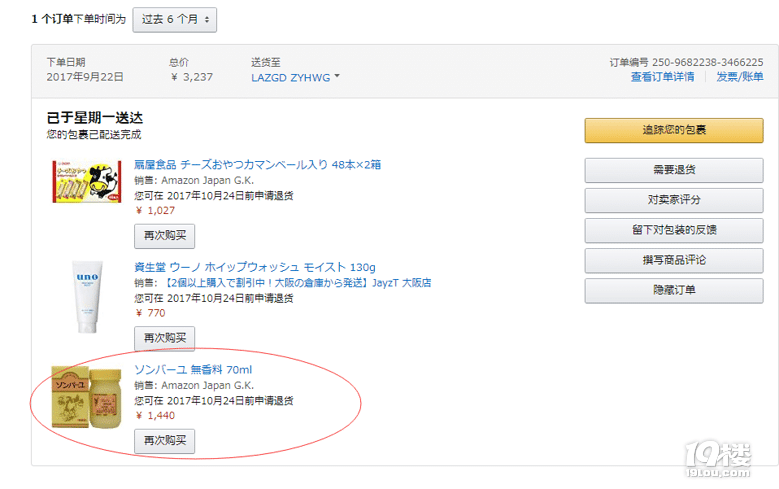The height and width of the screenshot is (489, 779).
Task: Open the cheese snack product thumbnail
Action: [x=87, y=181]
